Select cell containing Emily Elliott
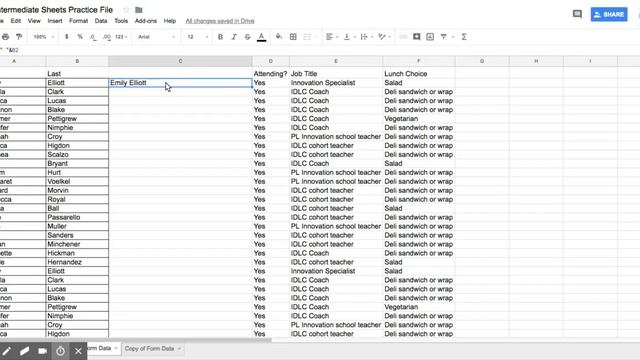This screenshot has width=640, height=360. click(180, 83)
